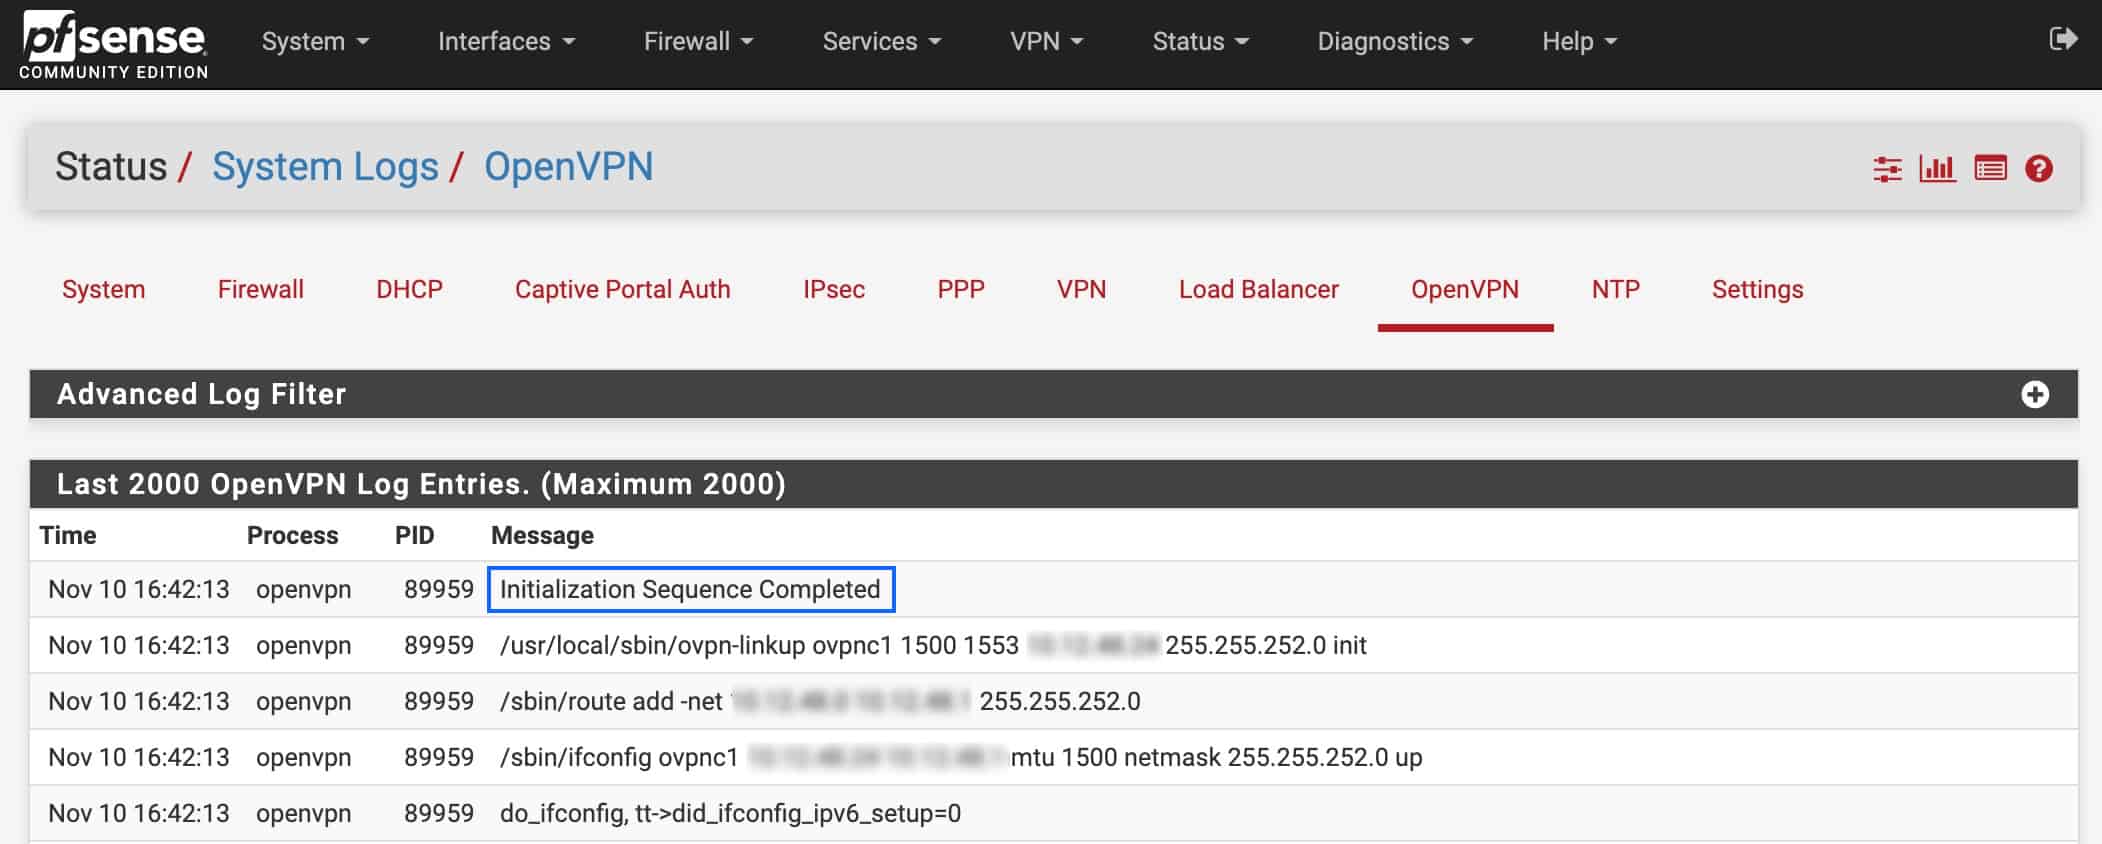Click the pfSense Community Edition logo
The width and height of the screenshot is (2102, 844).
click(x=114, y=45)
